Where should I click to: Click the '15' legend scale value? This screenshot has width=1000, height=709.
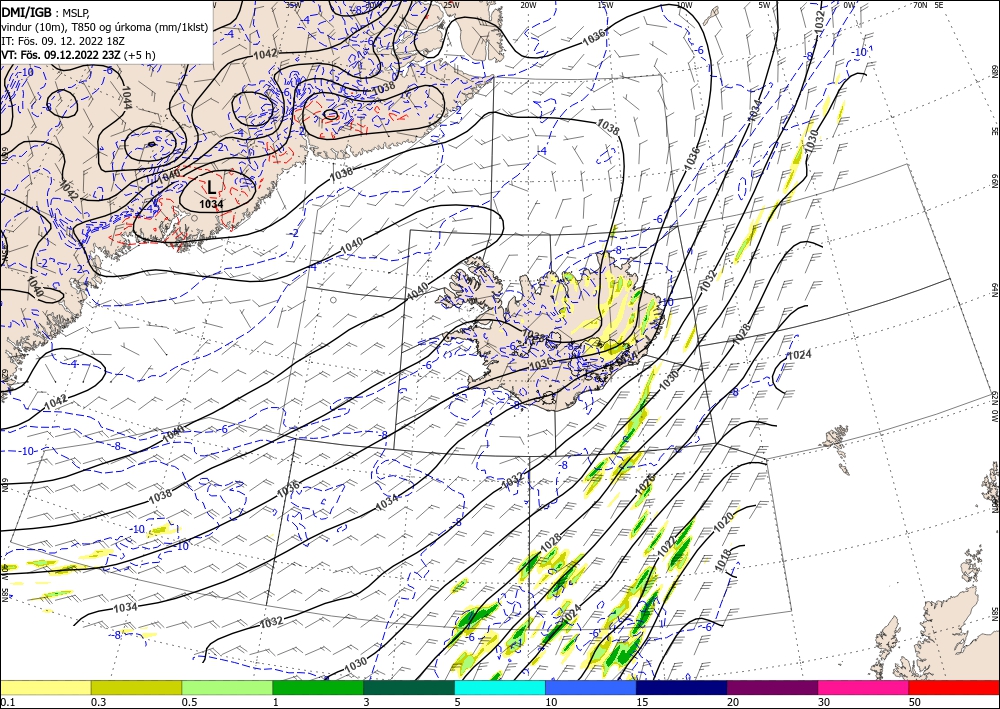tap(642, 702)
